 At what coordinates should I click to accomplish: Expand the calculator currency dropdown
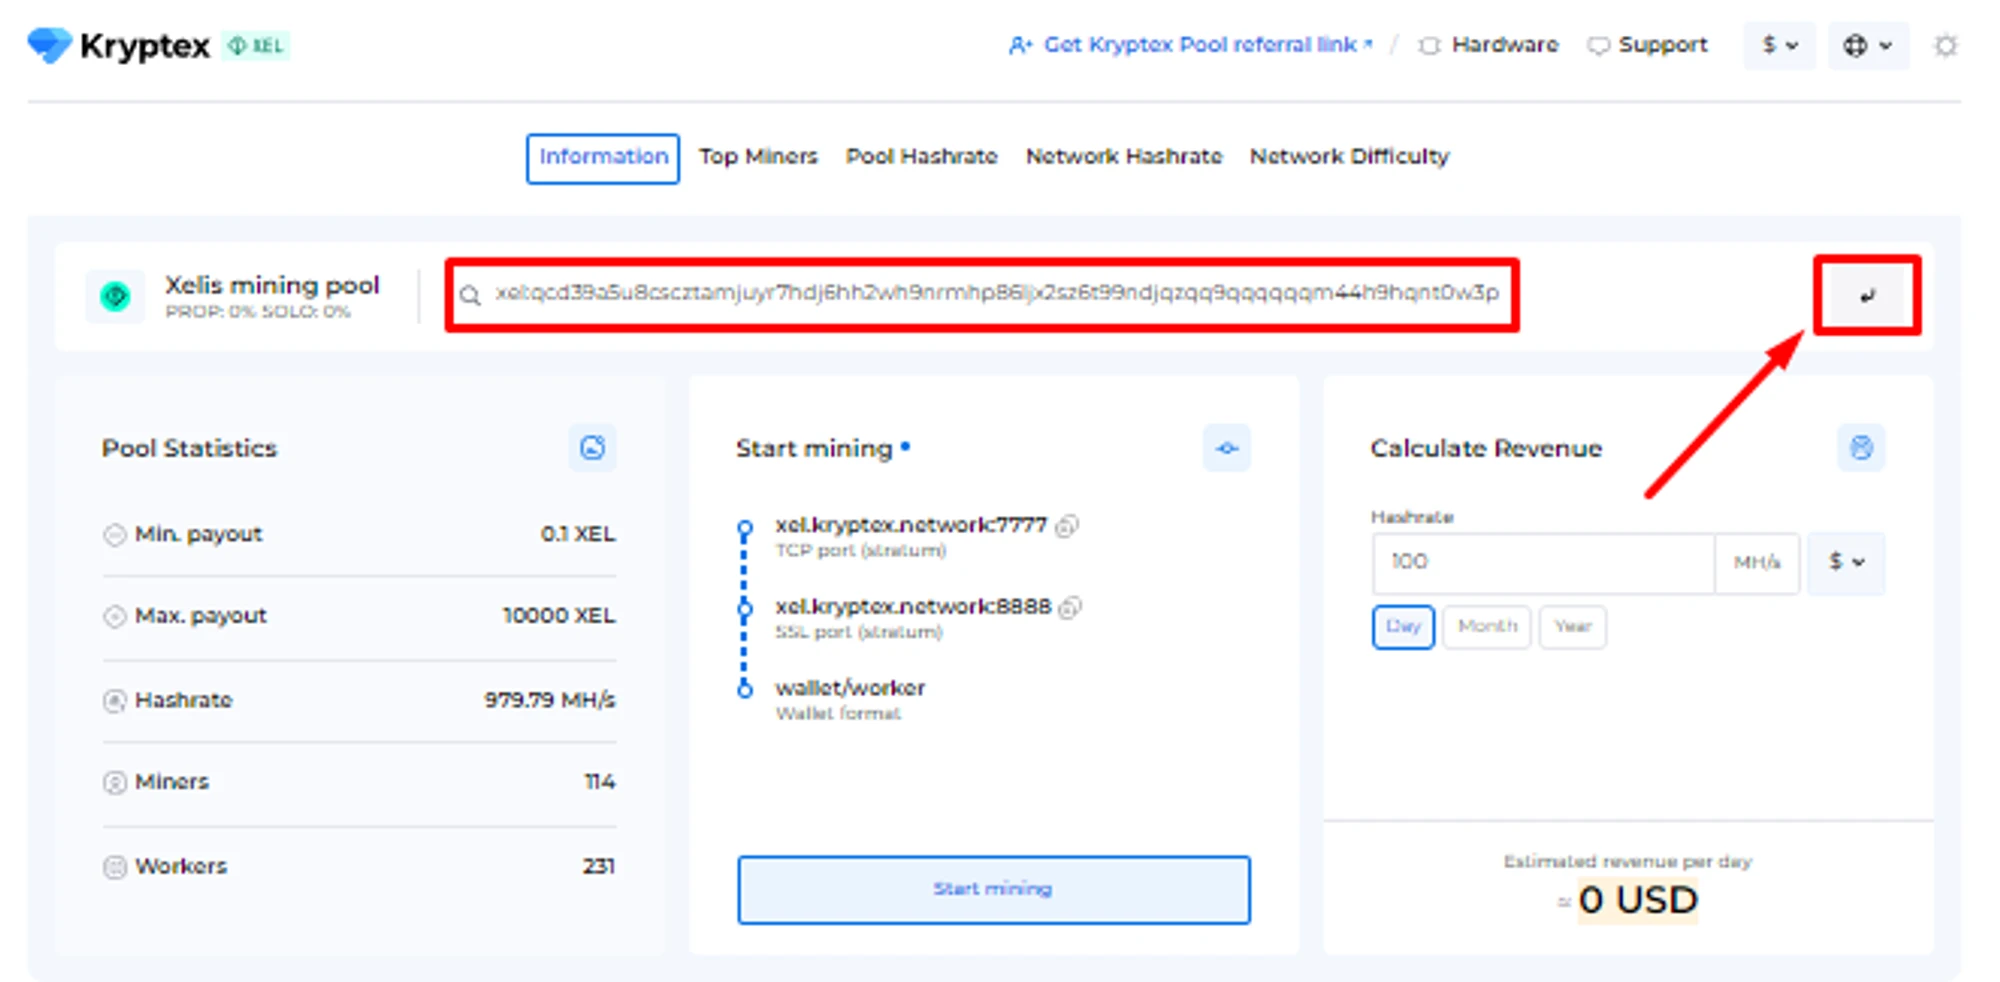point(1846,562)
